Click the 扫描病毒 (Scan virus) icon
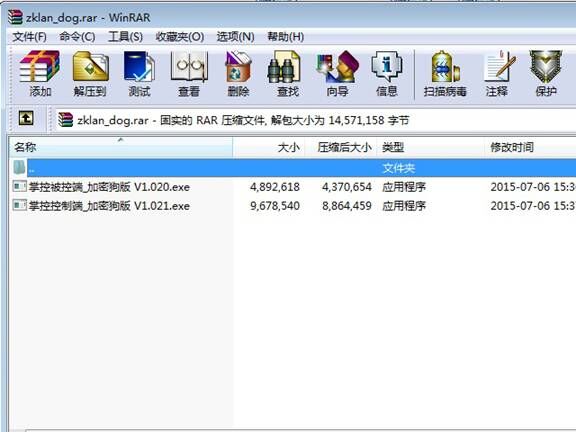The height and width of the screenshot is (432, 576). (x=445, y=66)
